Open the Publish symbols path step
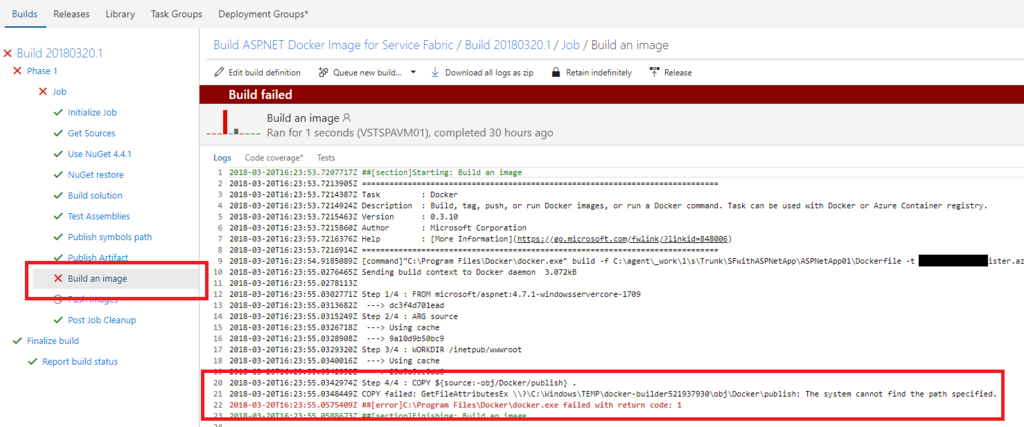 110,237
